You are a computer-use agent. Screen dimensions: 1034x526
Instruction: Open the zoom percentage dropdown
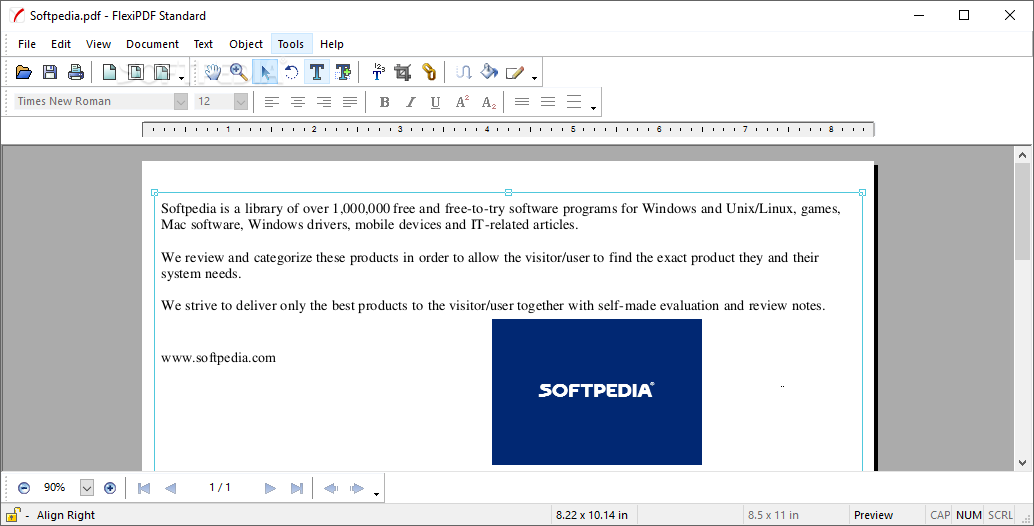point(87,488)
